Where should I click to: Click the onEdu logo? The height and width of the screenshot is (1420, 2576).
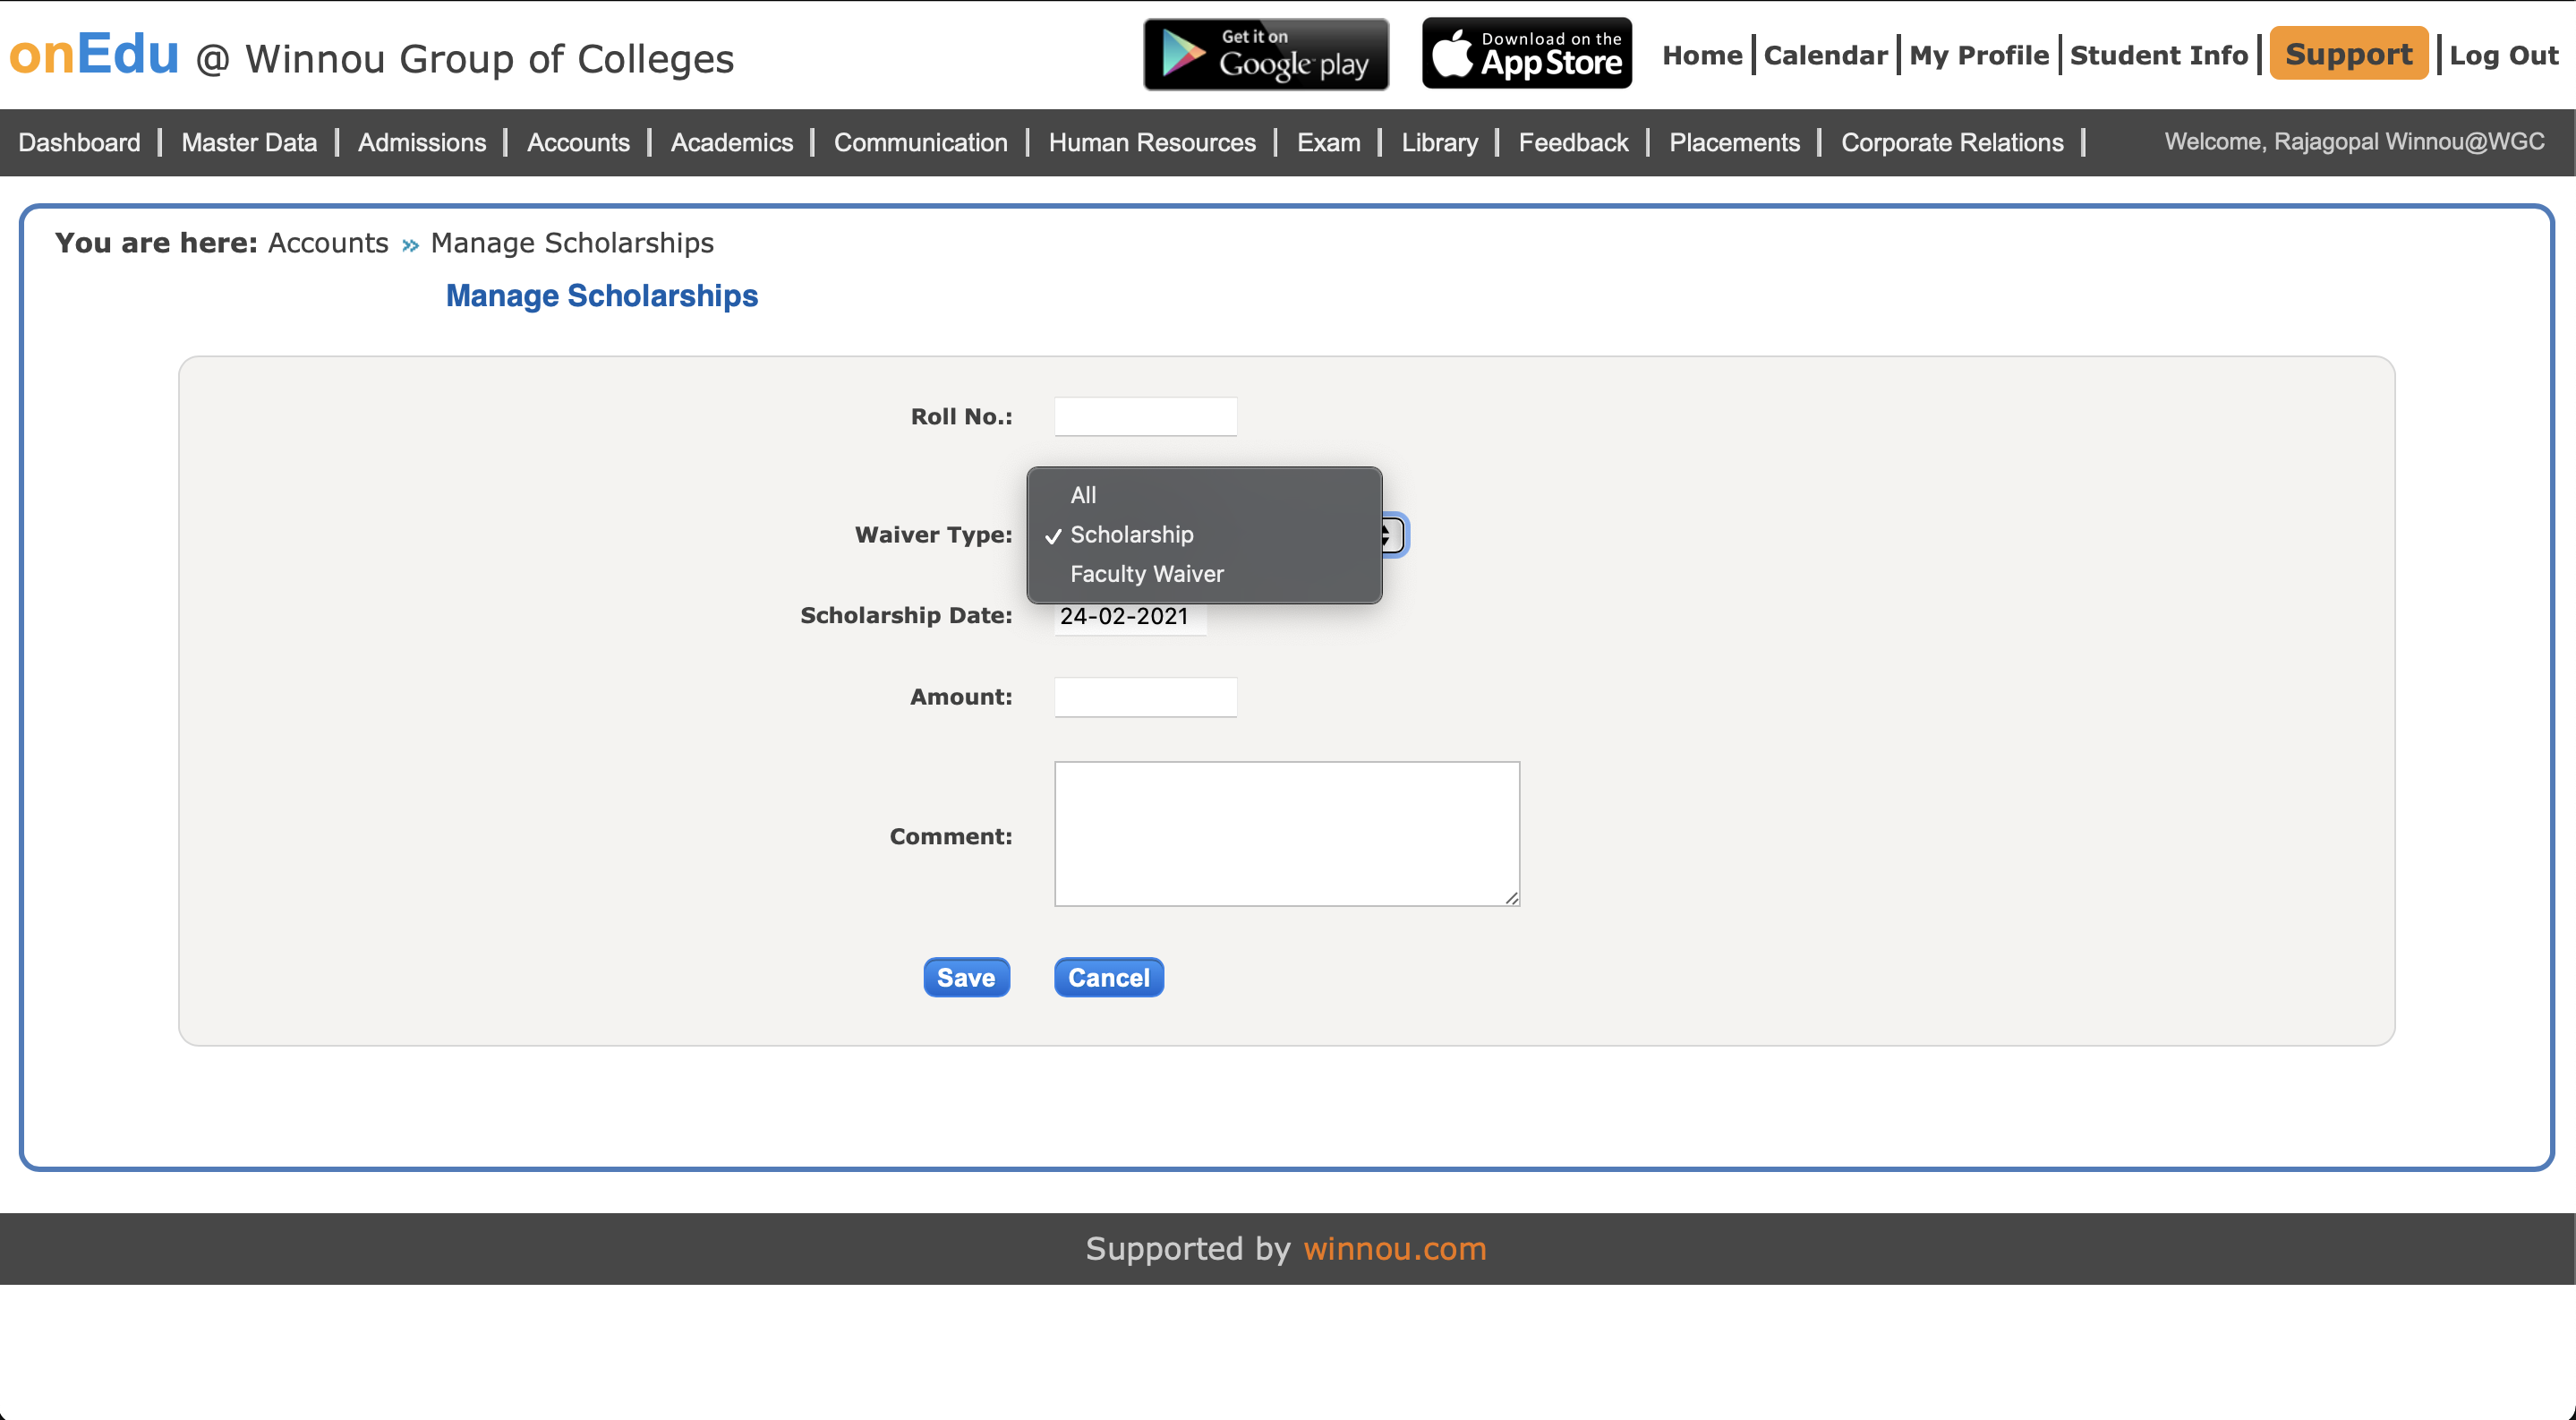[x=94, y=54]
